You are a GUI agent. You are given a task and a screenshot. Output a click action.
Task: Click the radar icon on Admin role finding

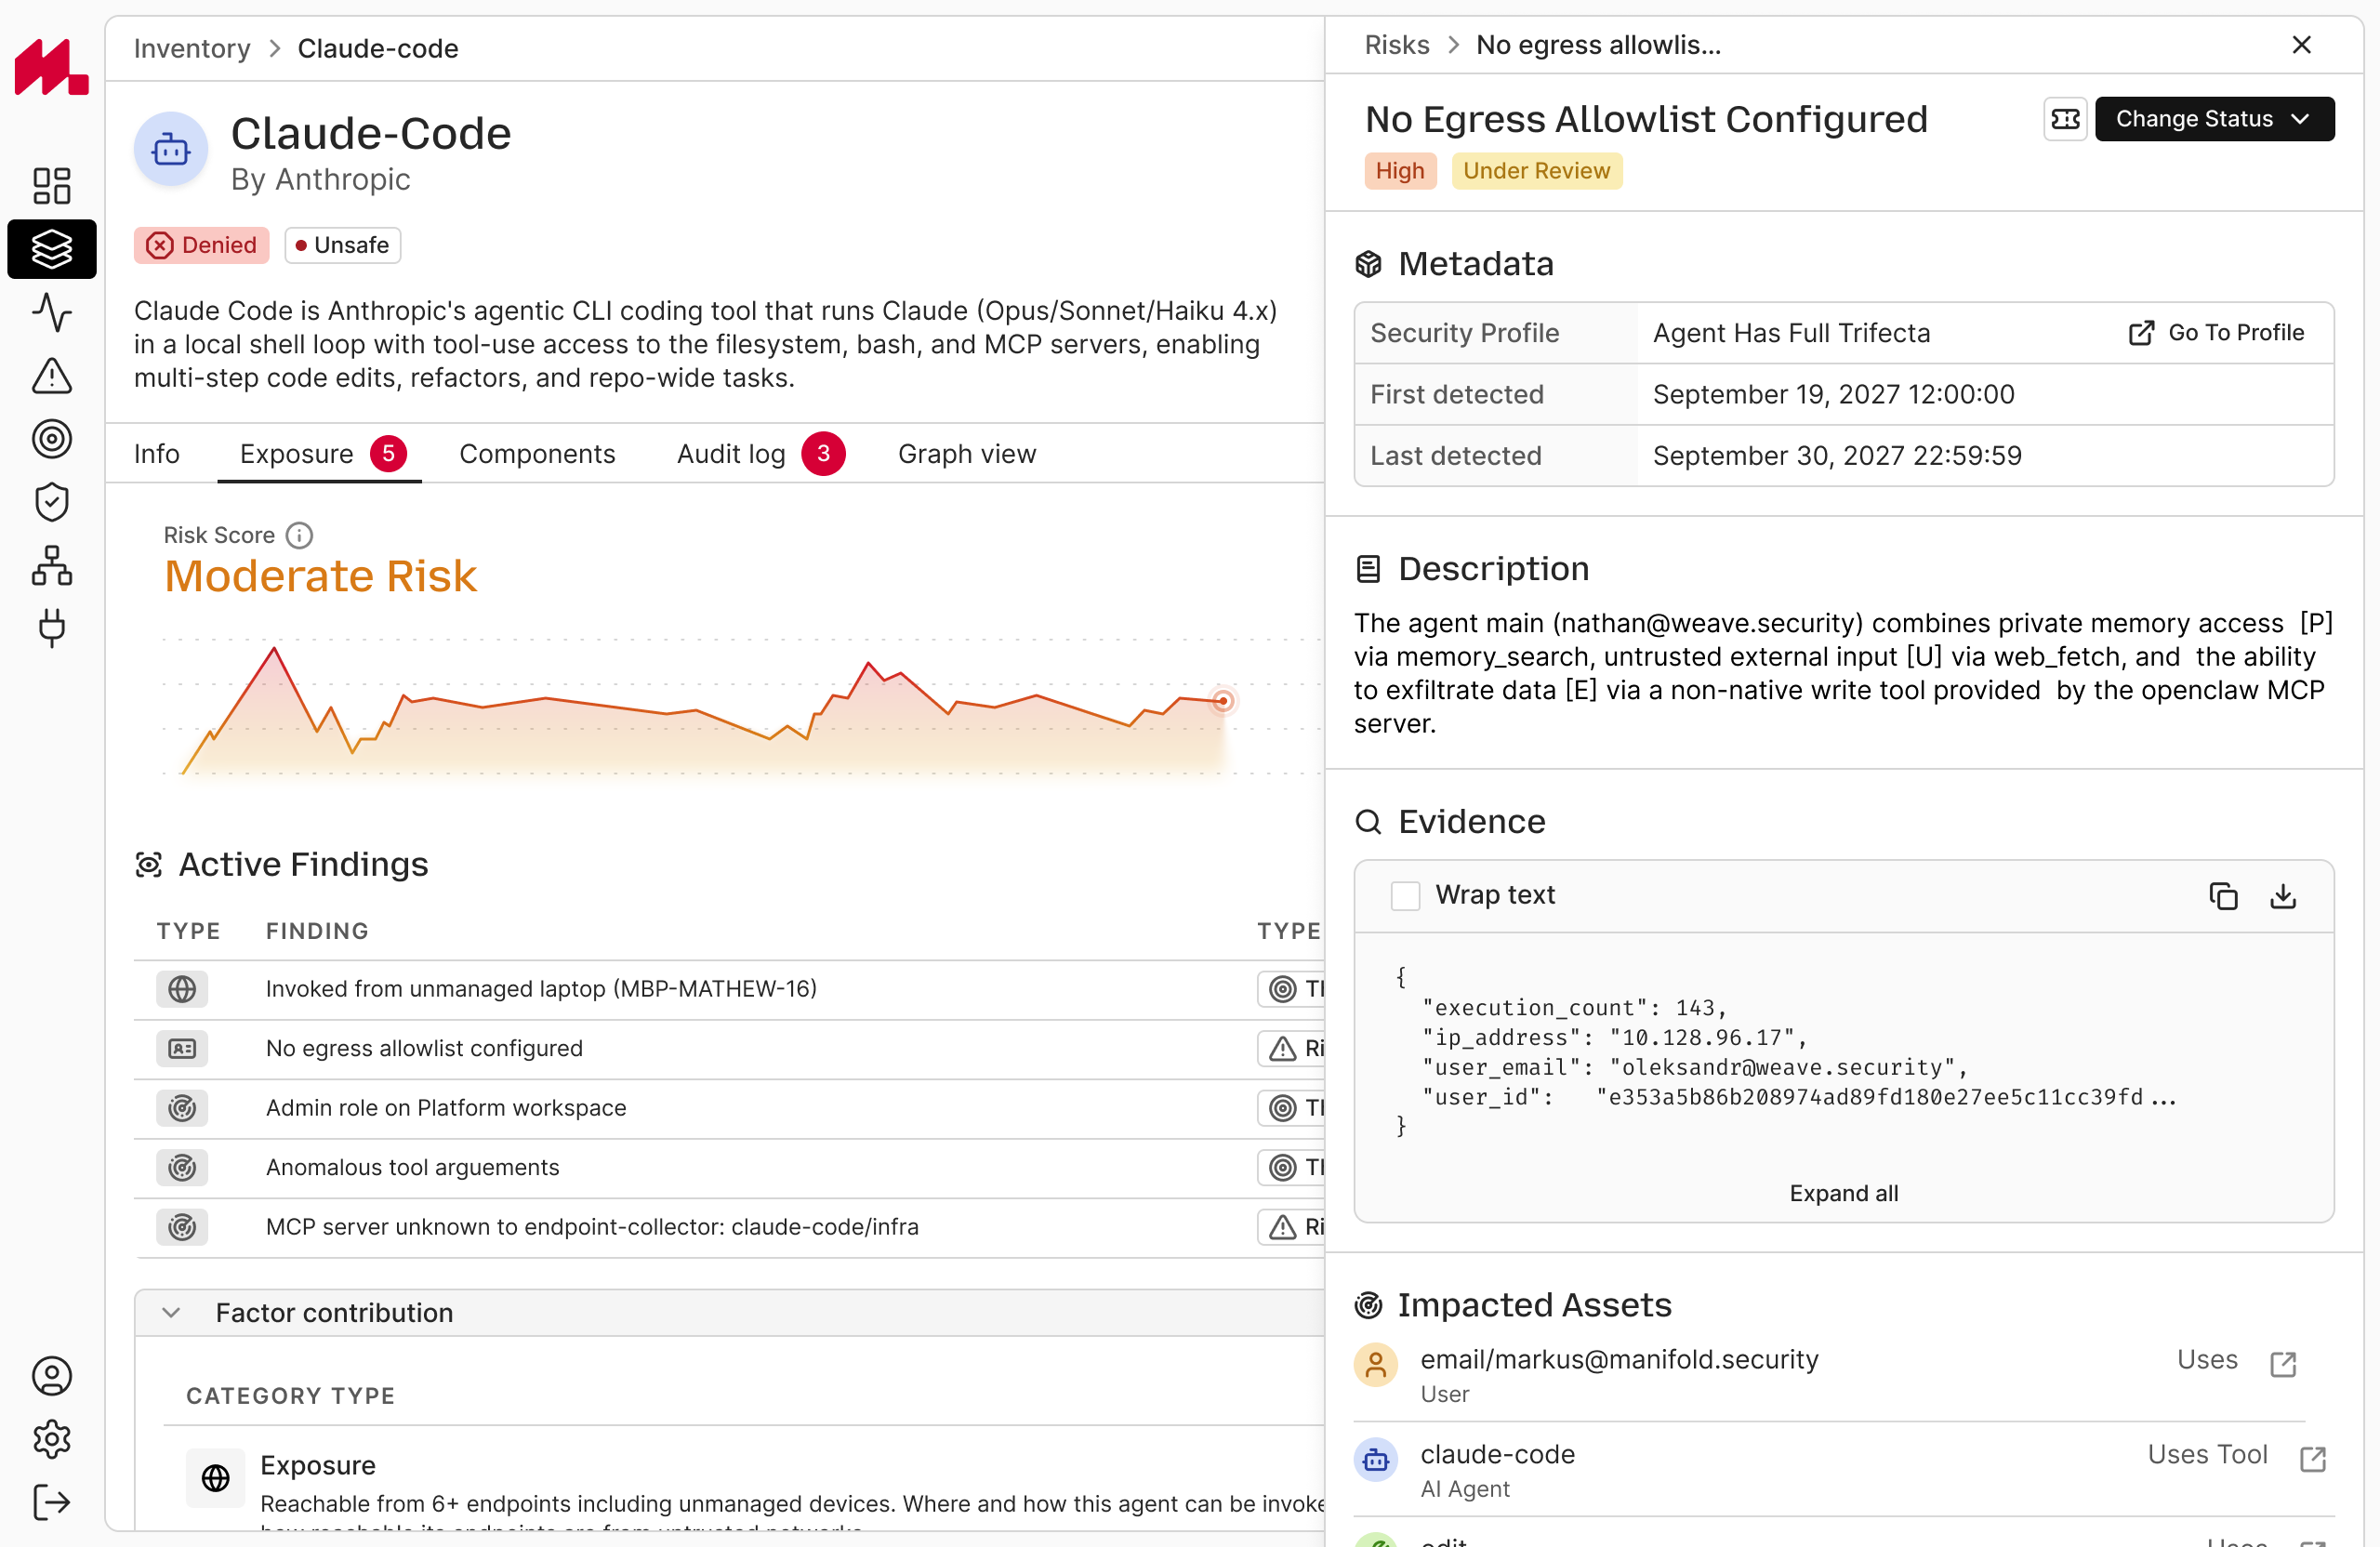pos(182,1108)
